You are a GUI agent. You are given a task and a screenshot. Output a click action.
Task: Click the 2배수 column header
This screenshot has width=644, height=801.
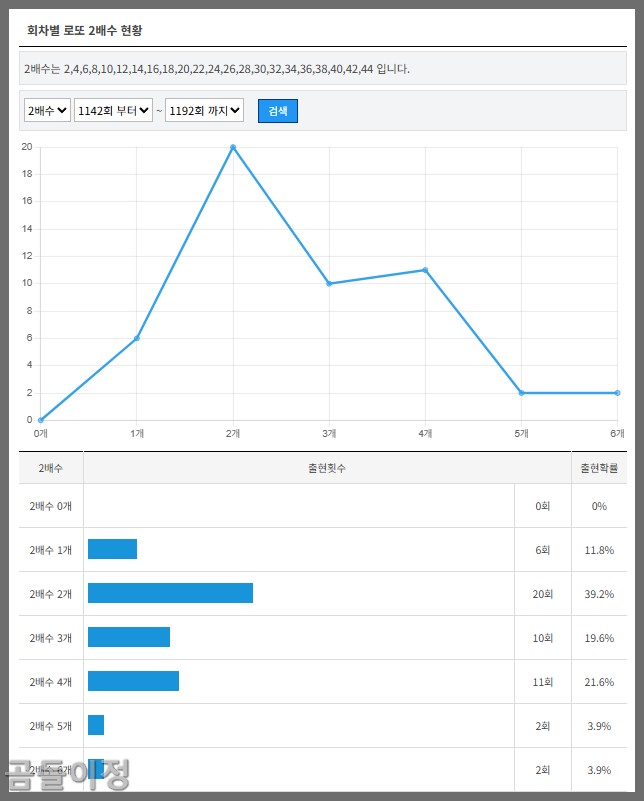tap(51, 468)
